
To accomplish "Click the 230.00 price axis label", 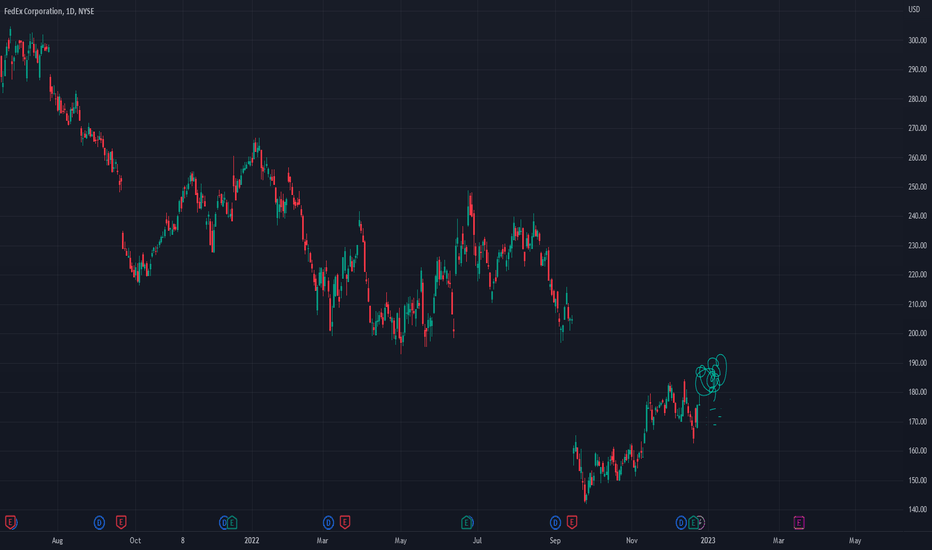I will point(917,246).
